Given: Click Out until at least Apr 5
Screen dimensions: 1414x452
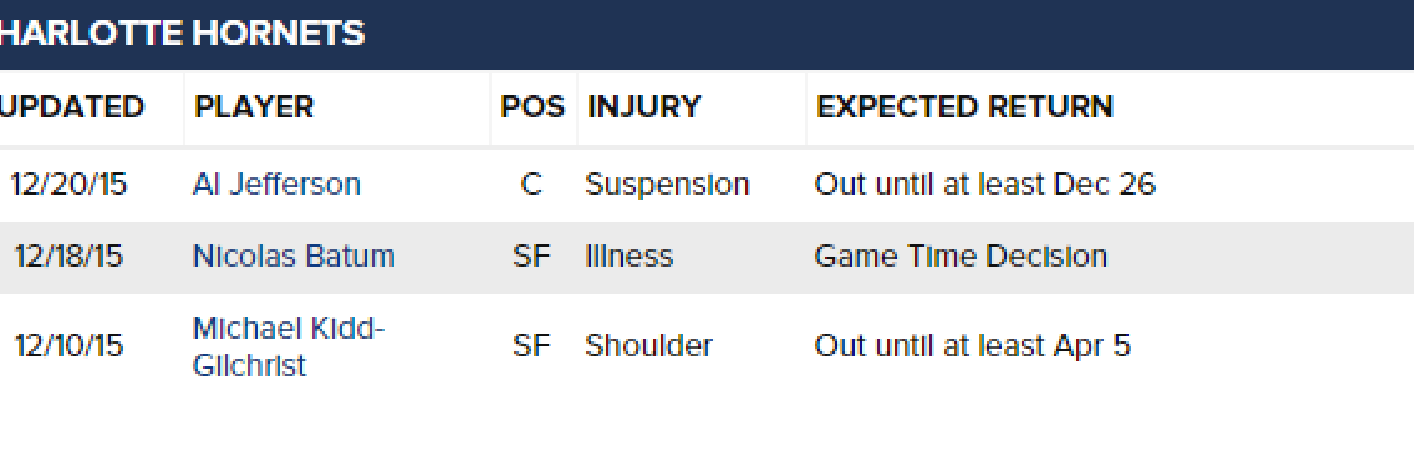Looking at the screenshot, I should coord(972,346).
